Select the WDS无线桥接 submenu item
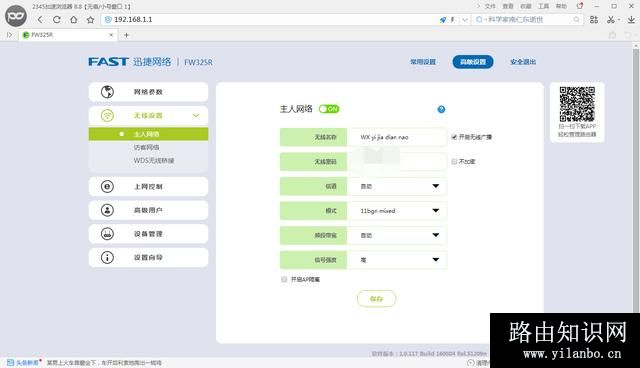The height and width of the screenshot is (368, 640). (154, 160)
